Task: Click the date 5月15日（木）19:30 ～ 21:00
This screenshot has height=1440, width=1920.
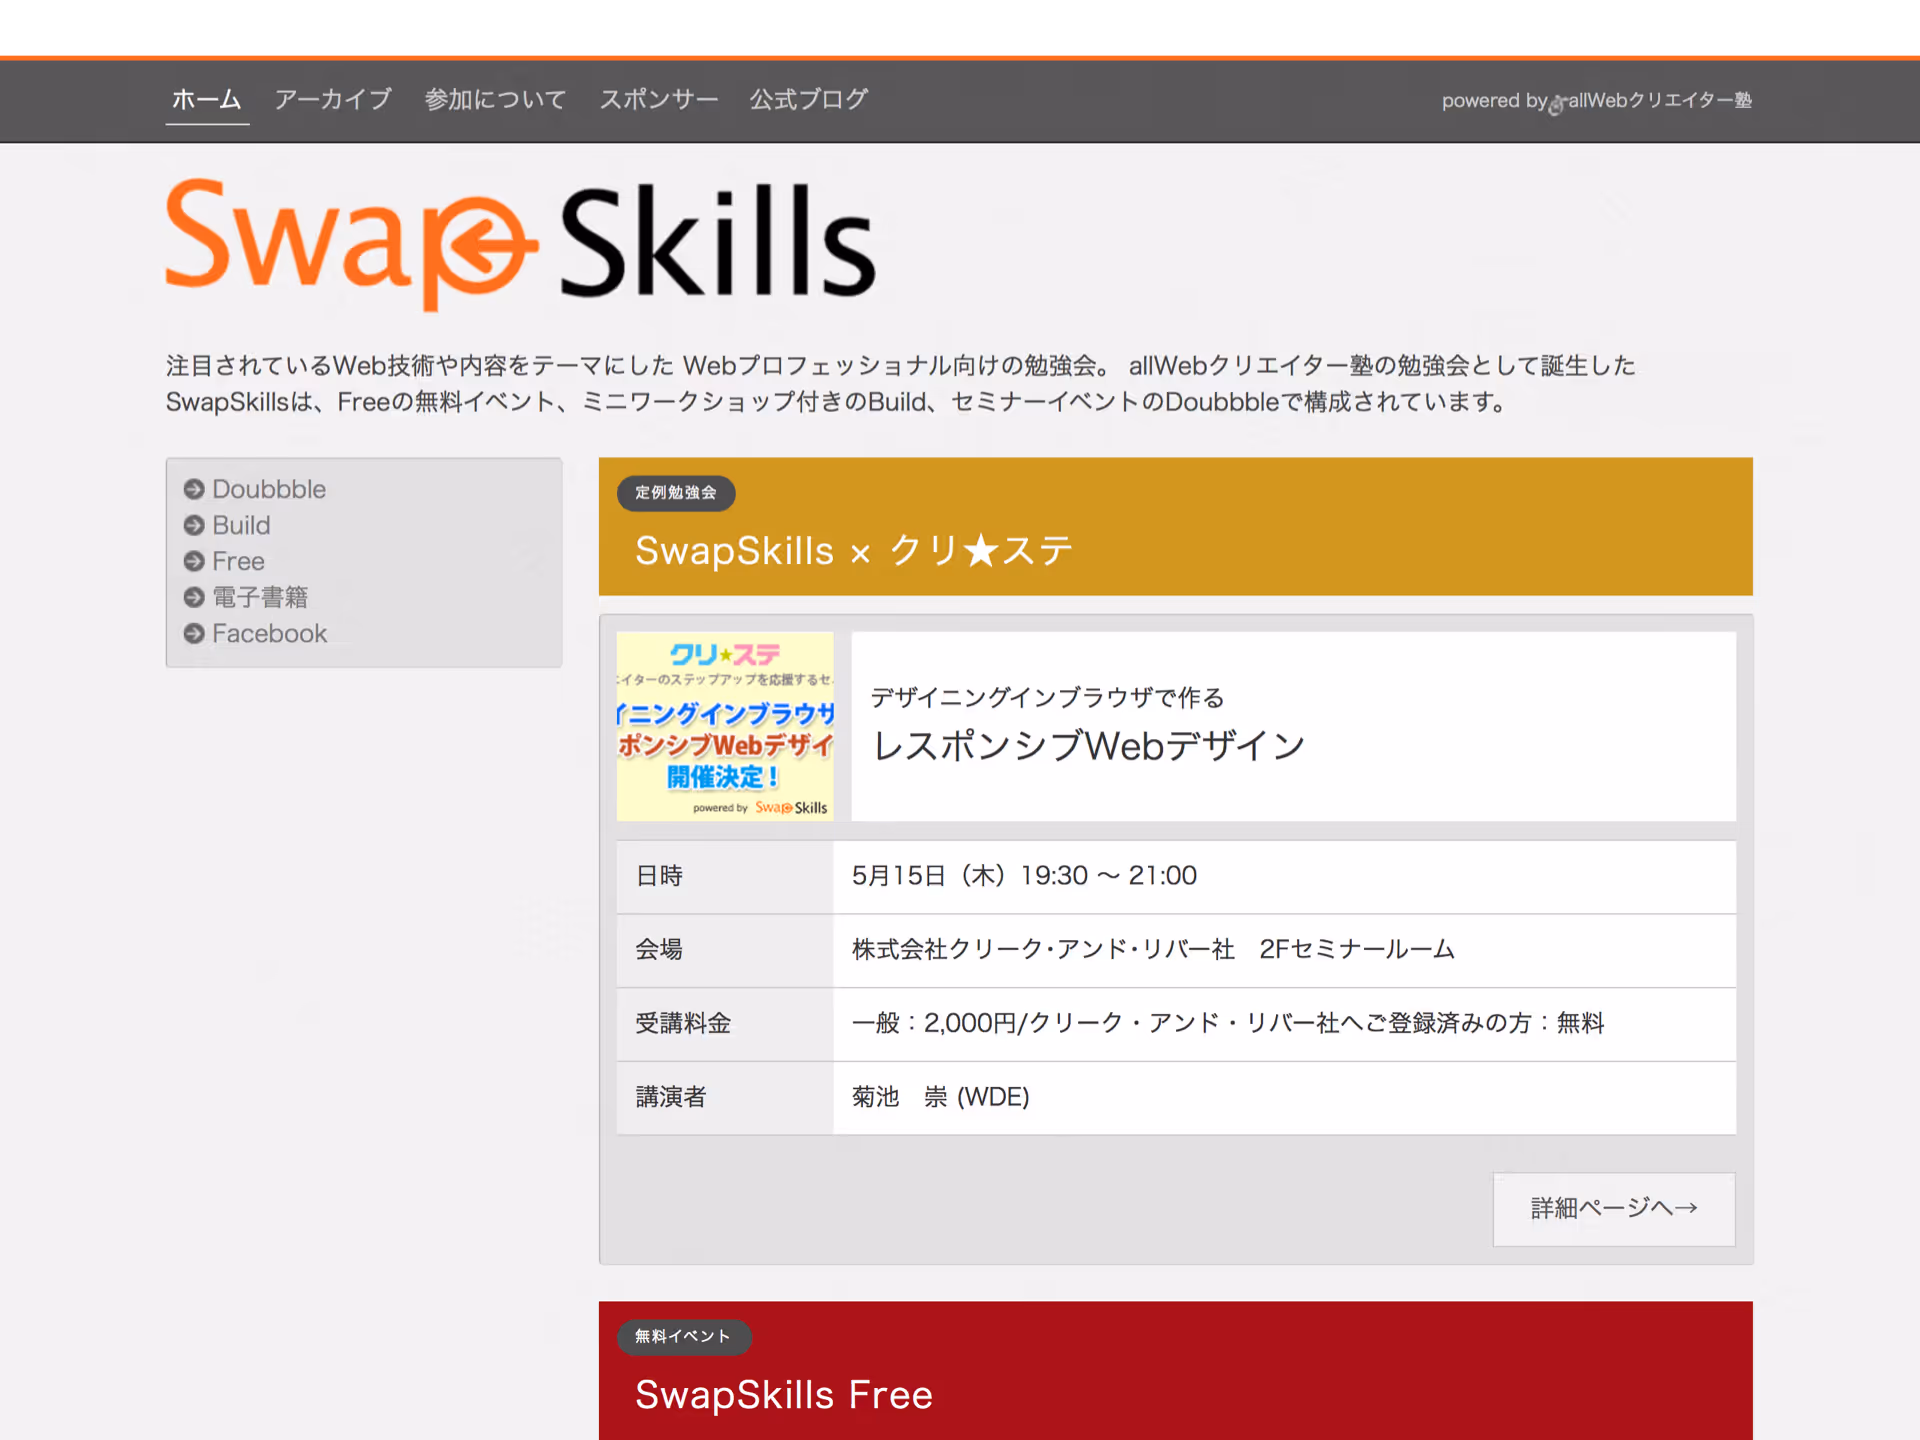Action: (x=1024, y=876)
